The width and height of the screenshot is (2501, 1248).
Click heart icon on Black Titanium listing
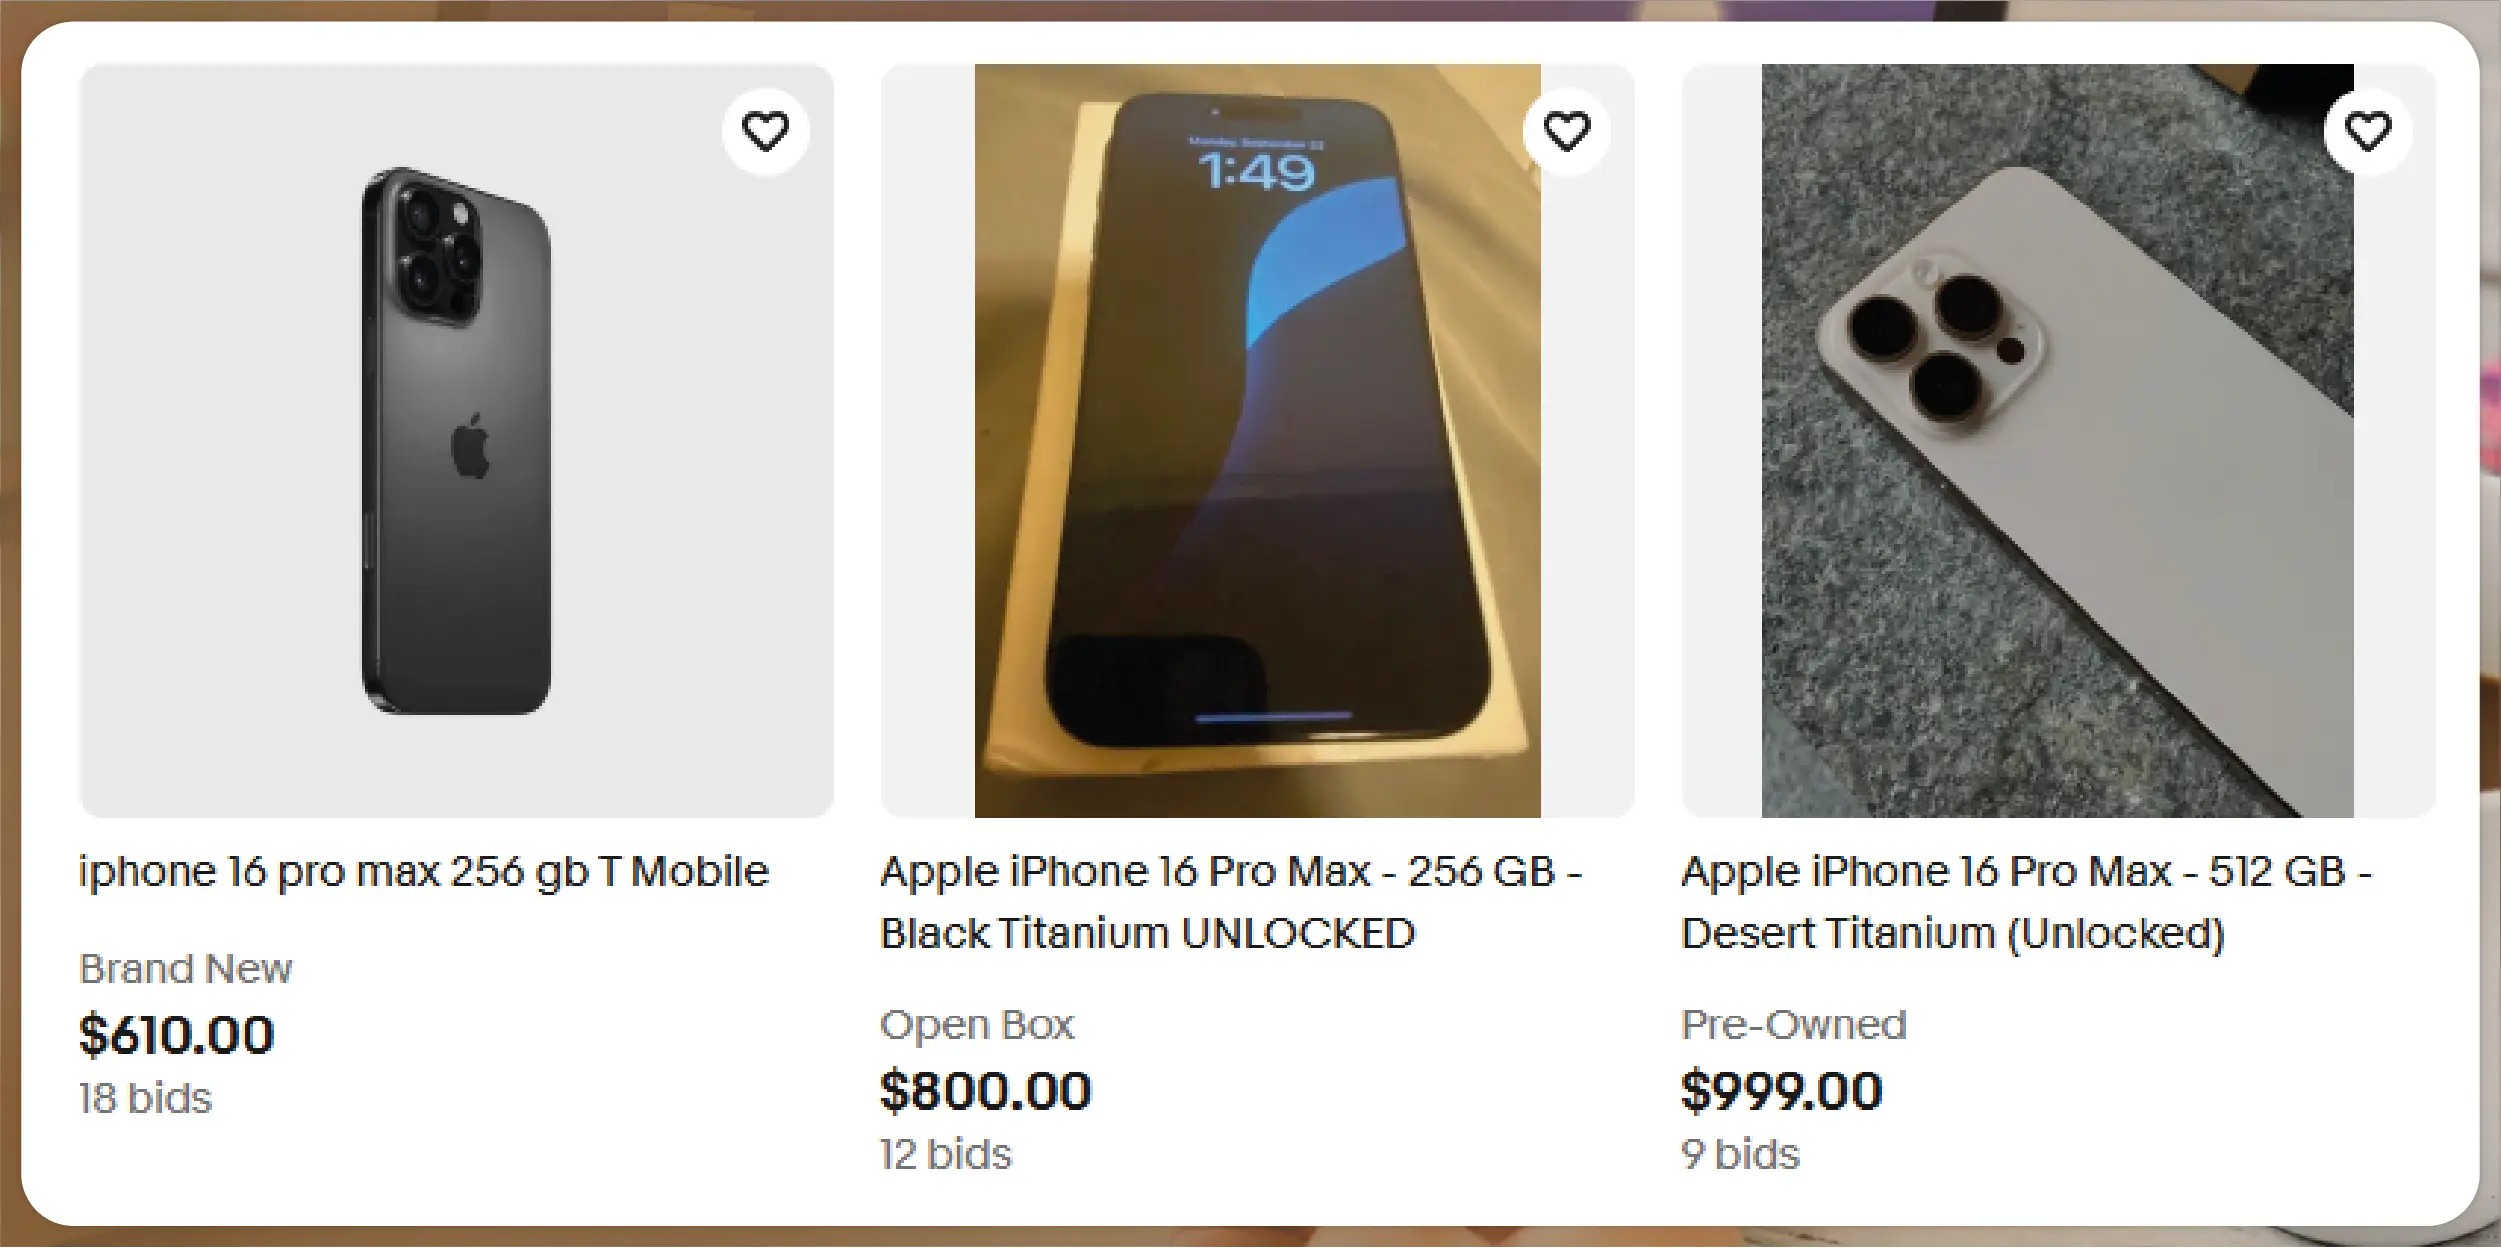(1566, 132)
